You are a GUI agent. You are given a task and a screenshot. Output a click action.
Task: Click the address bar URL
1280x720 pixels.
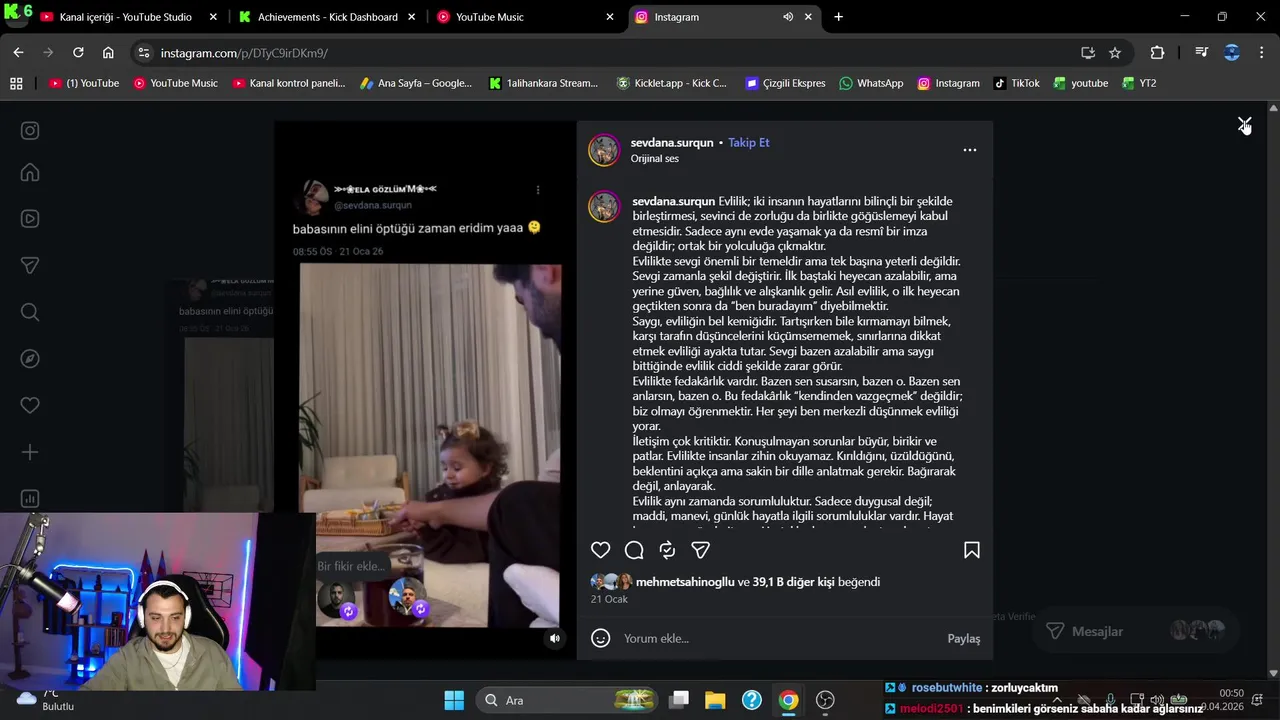pyautogui.click(x=244, y=53)
